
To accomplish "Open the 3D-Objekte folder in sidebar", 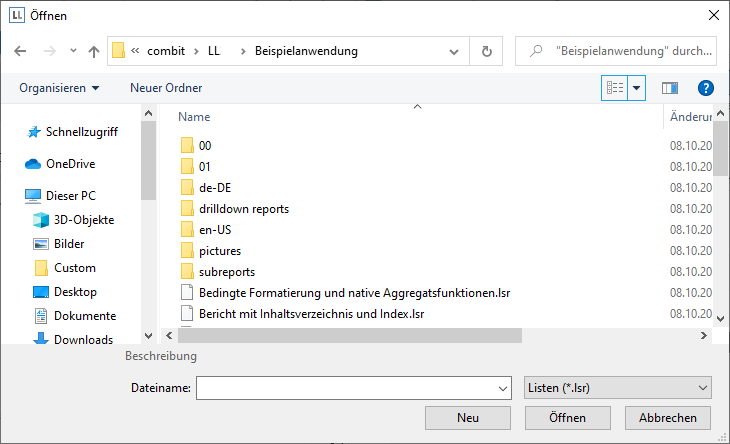I will pos(83,220).
